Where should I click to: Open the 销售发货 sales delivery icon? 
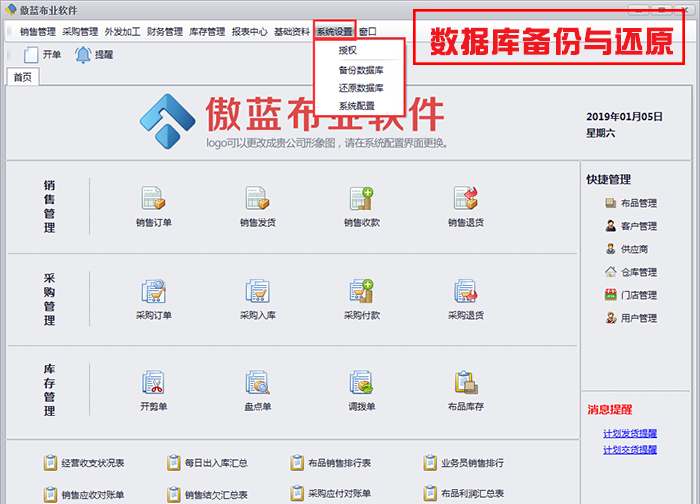[257, 199]
